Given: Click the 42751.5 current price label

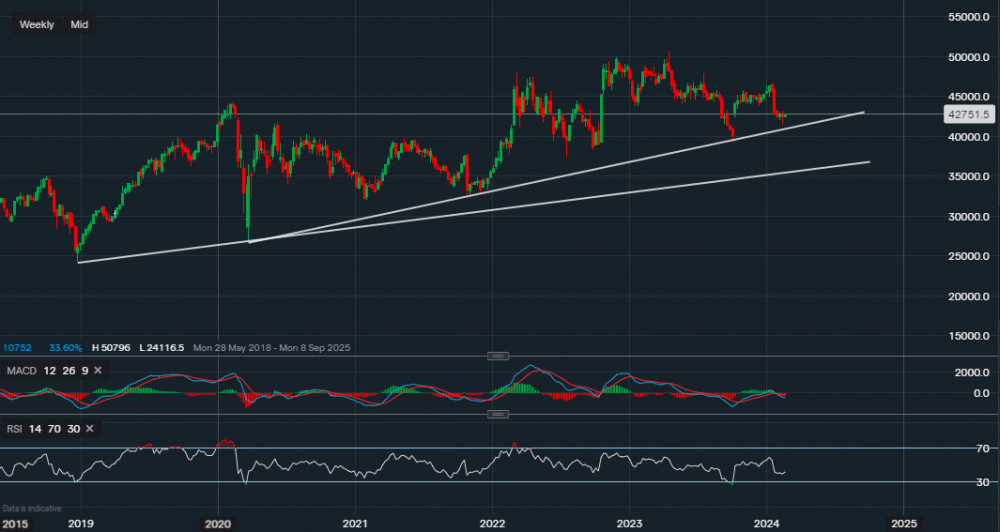Looking at the screenshot, I should tap(967, 115).
